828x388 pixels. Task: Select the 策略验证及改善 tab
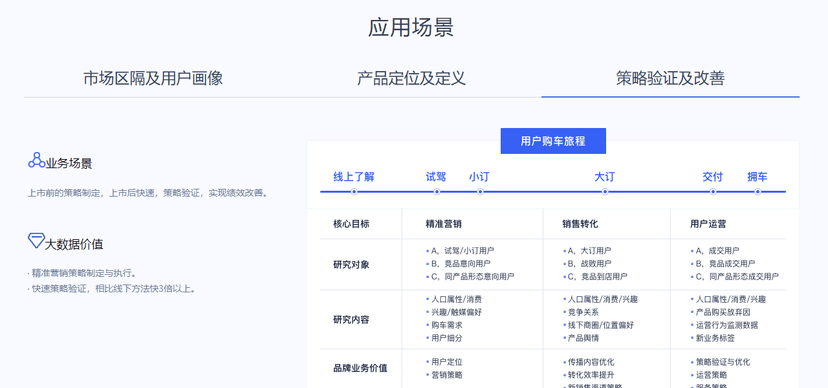pos(670,78)
